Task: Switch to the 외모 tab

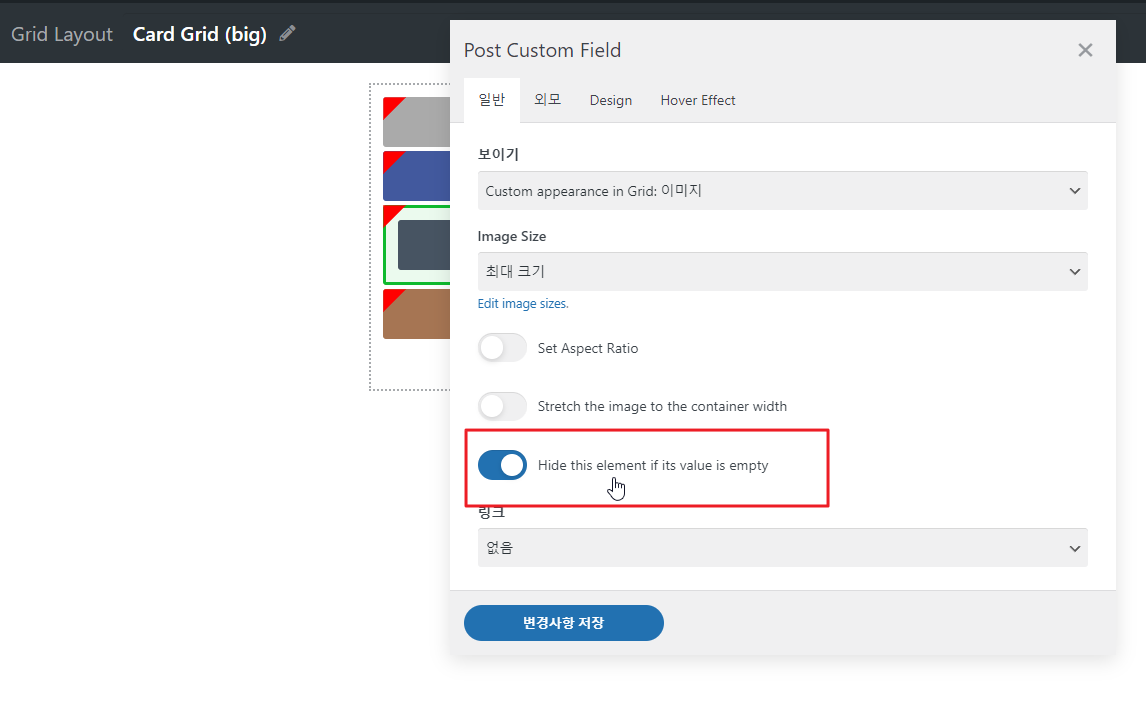Action: [547, 100]
